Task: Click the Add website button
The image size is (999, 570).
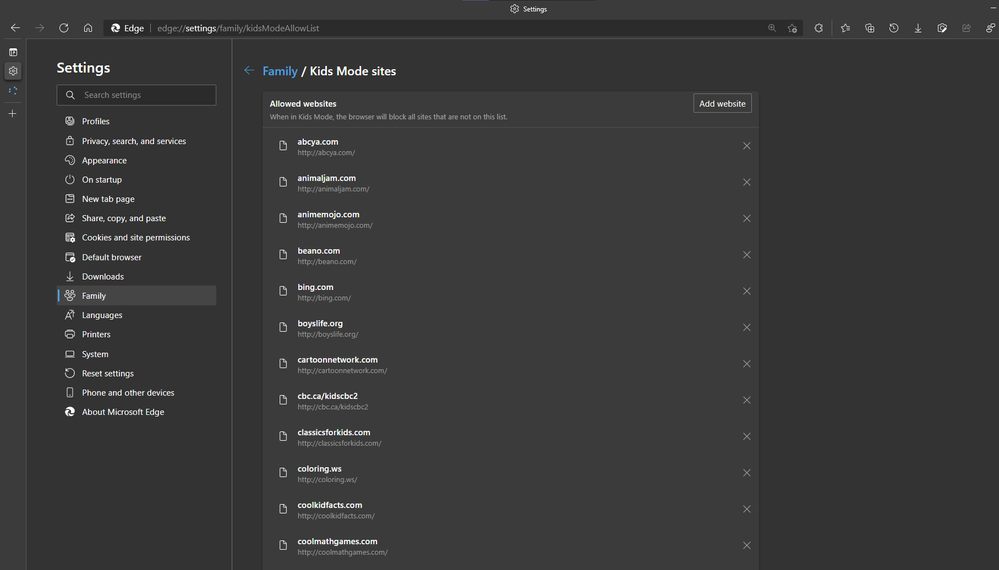Action: pyautogui.click(x=722, y=104)
